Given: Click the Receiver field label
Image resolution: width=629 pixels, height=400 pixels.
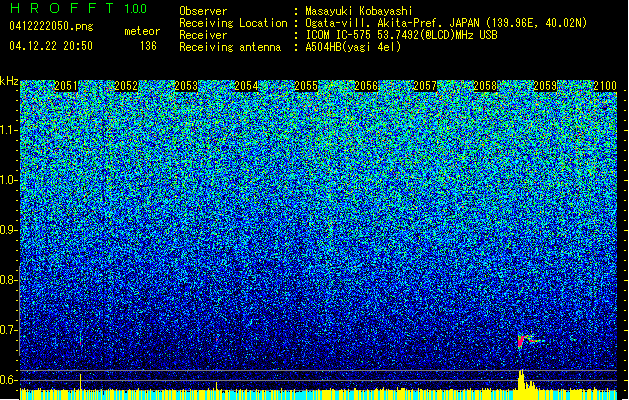Looking at the screenshot, I should (x=203, y=35).
